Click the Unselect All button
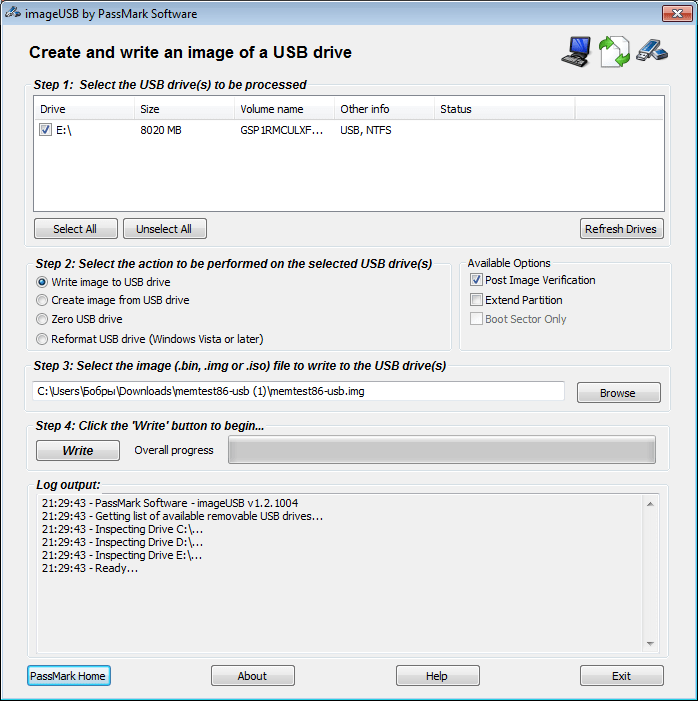The width and height of the screenshot is (698, 701). tap(165, 229)
